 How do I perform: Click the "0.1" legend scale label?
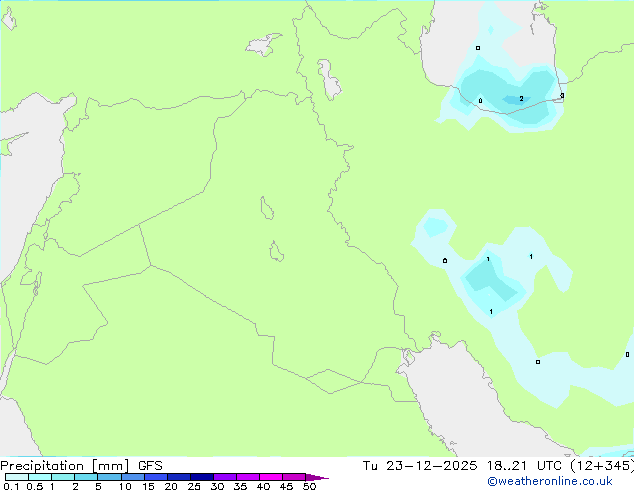[11, 486]
